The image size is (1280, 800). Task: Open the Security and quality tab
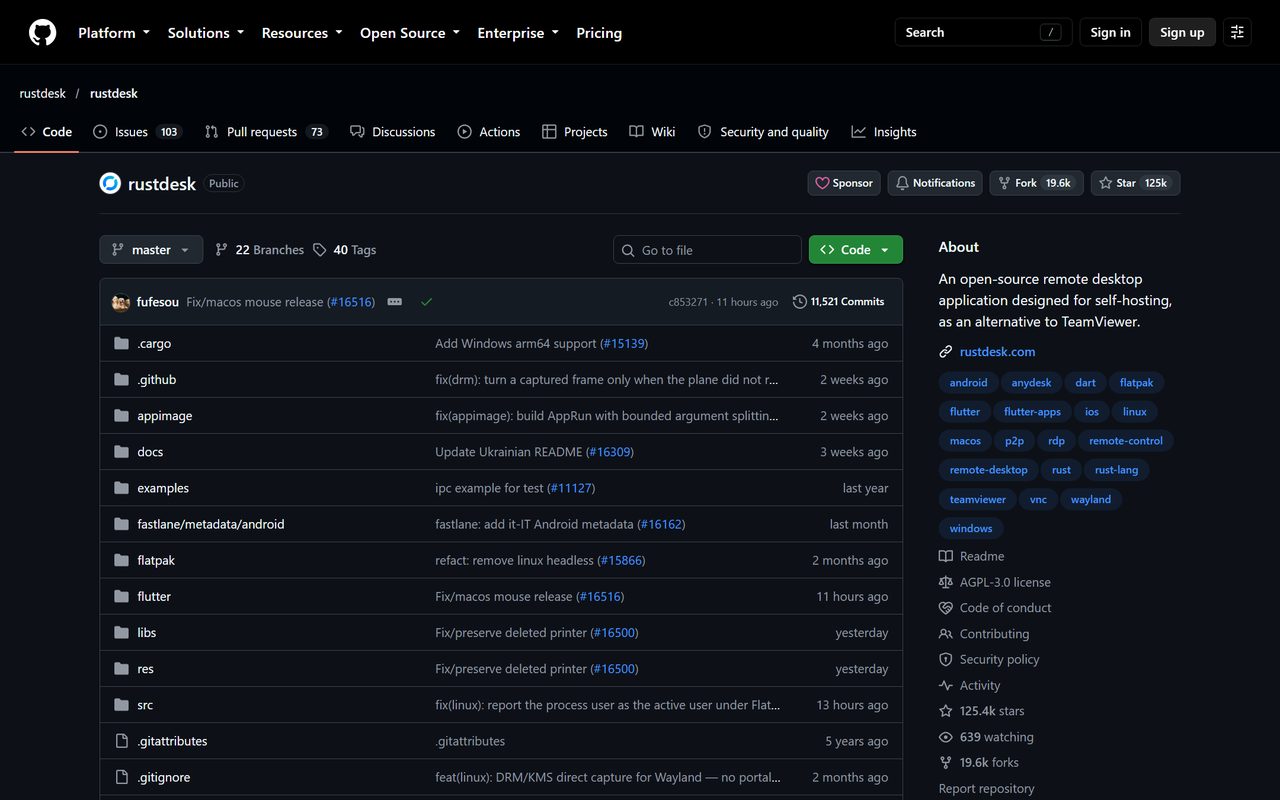click(763, 132)
